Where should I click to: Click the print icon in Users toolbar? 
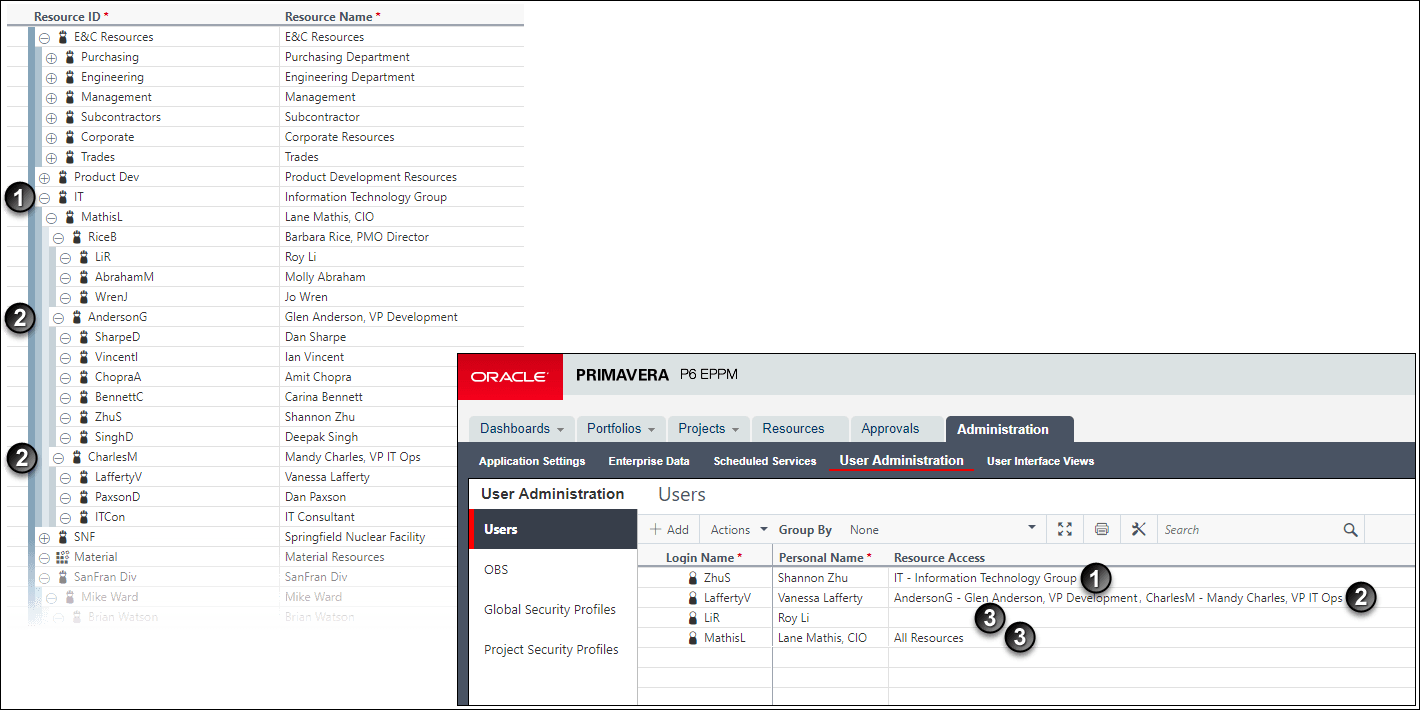1101,530
